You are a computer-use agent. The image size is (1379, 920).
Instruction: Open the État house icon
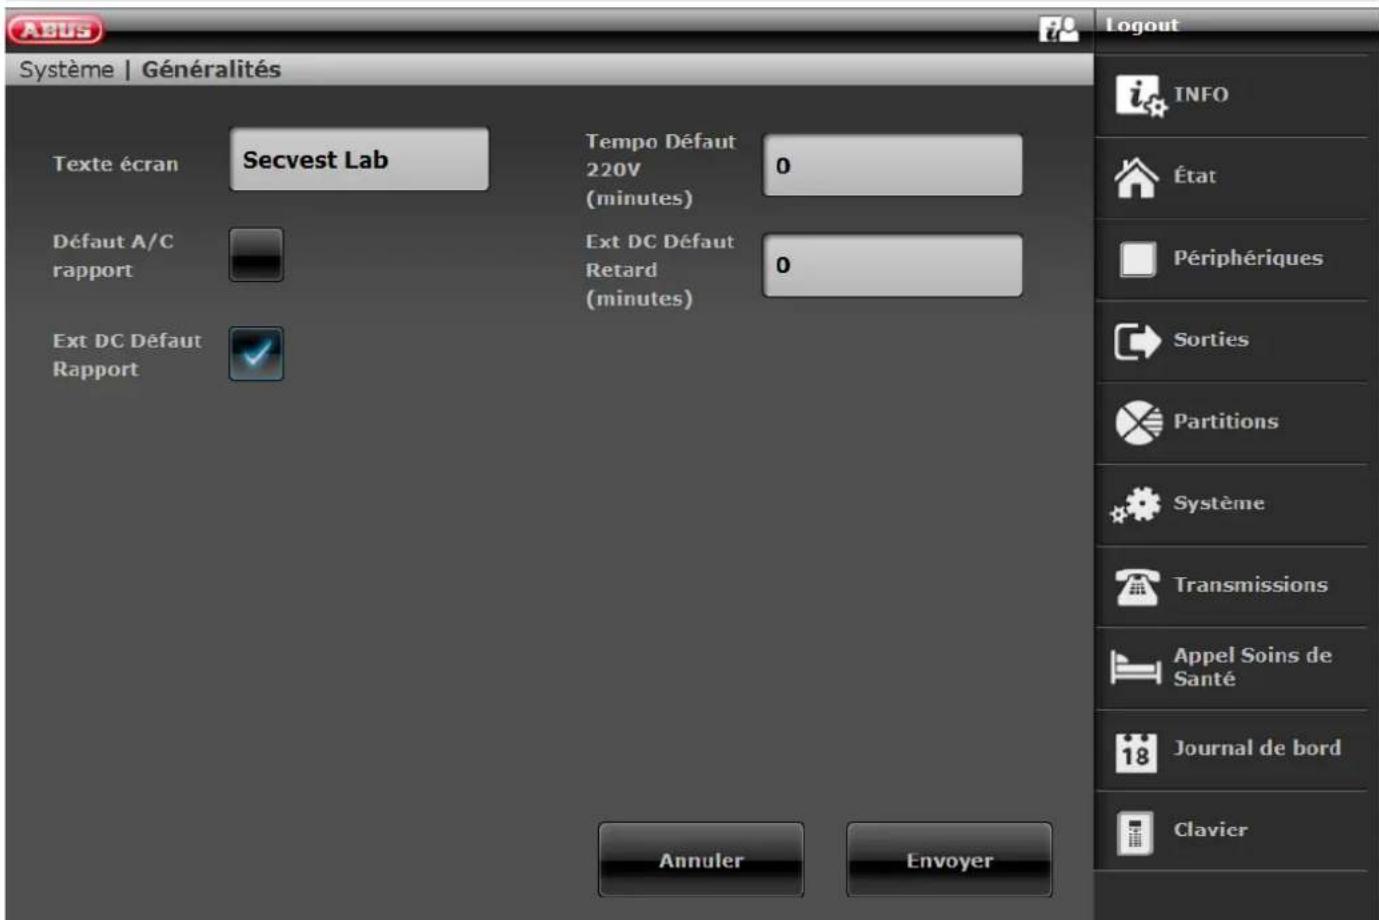[x=1136, y=177]
